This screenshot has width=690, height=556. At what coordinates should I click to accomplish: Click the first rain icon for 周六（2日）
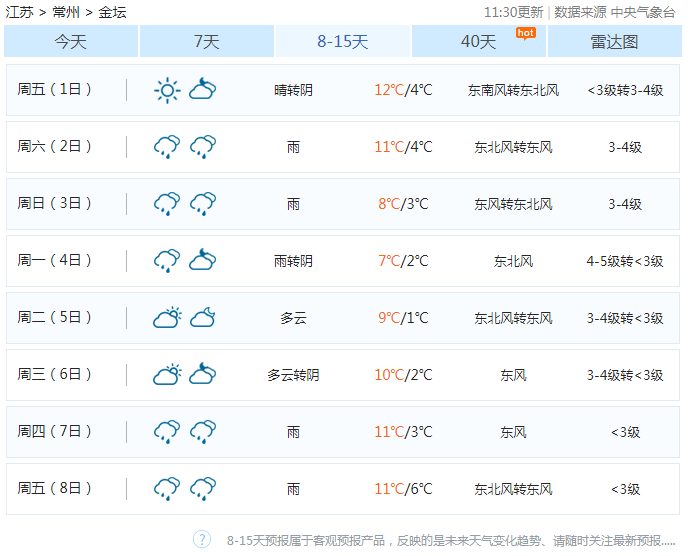tap(167, 147)
